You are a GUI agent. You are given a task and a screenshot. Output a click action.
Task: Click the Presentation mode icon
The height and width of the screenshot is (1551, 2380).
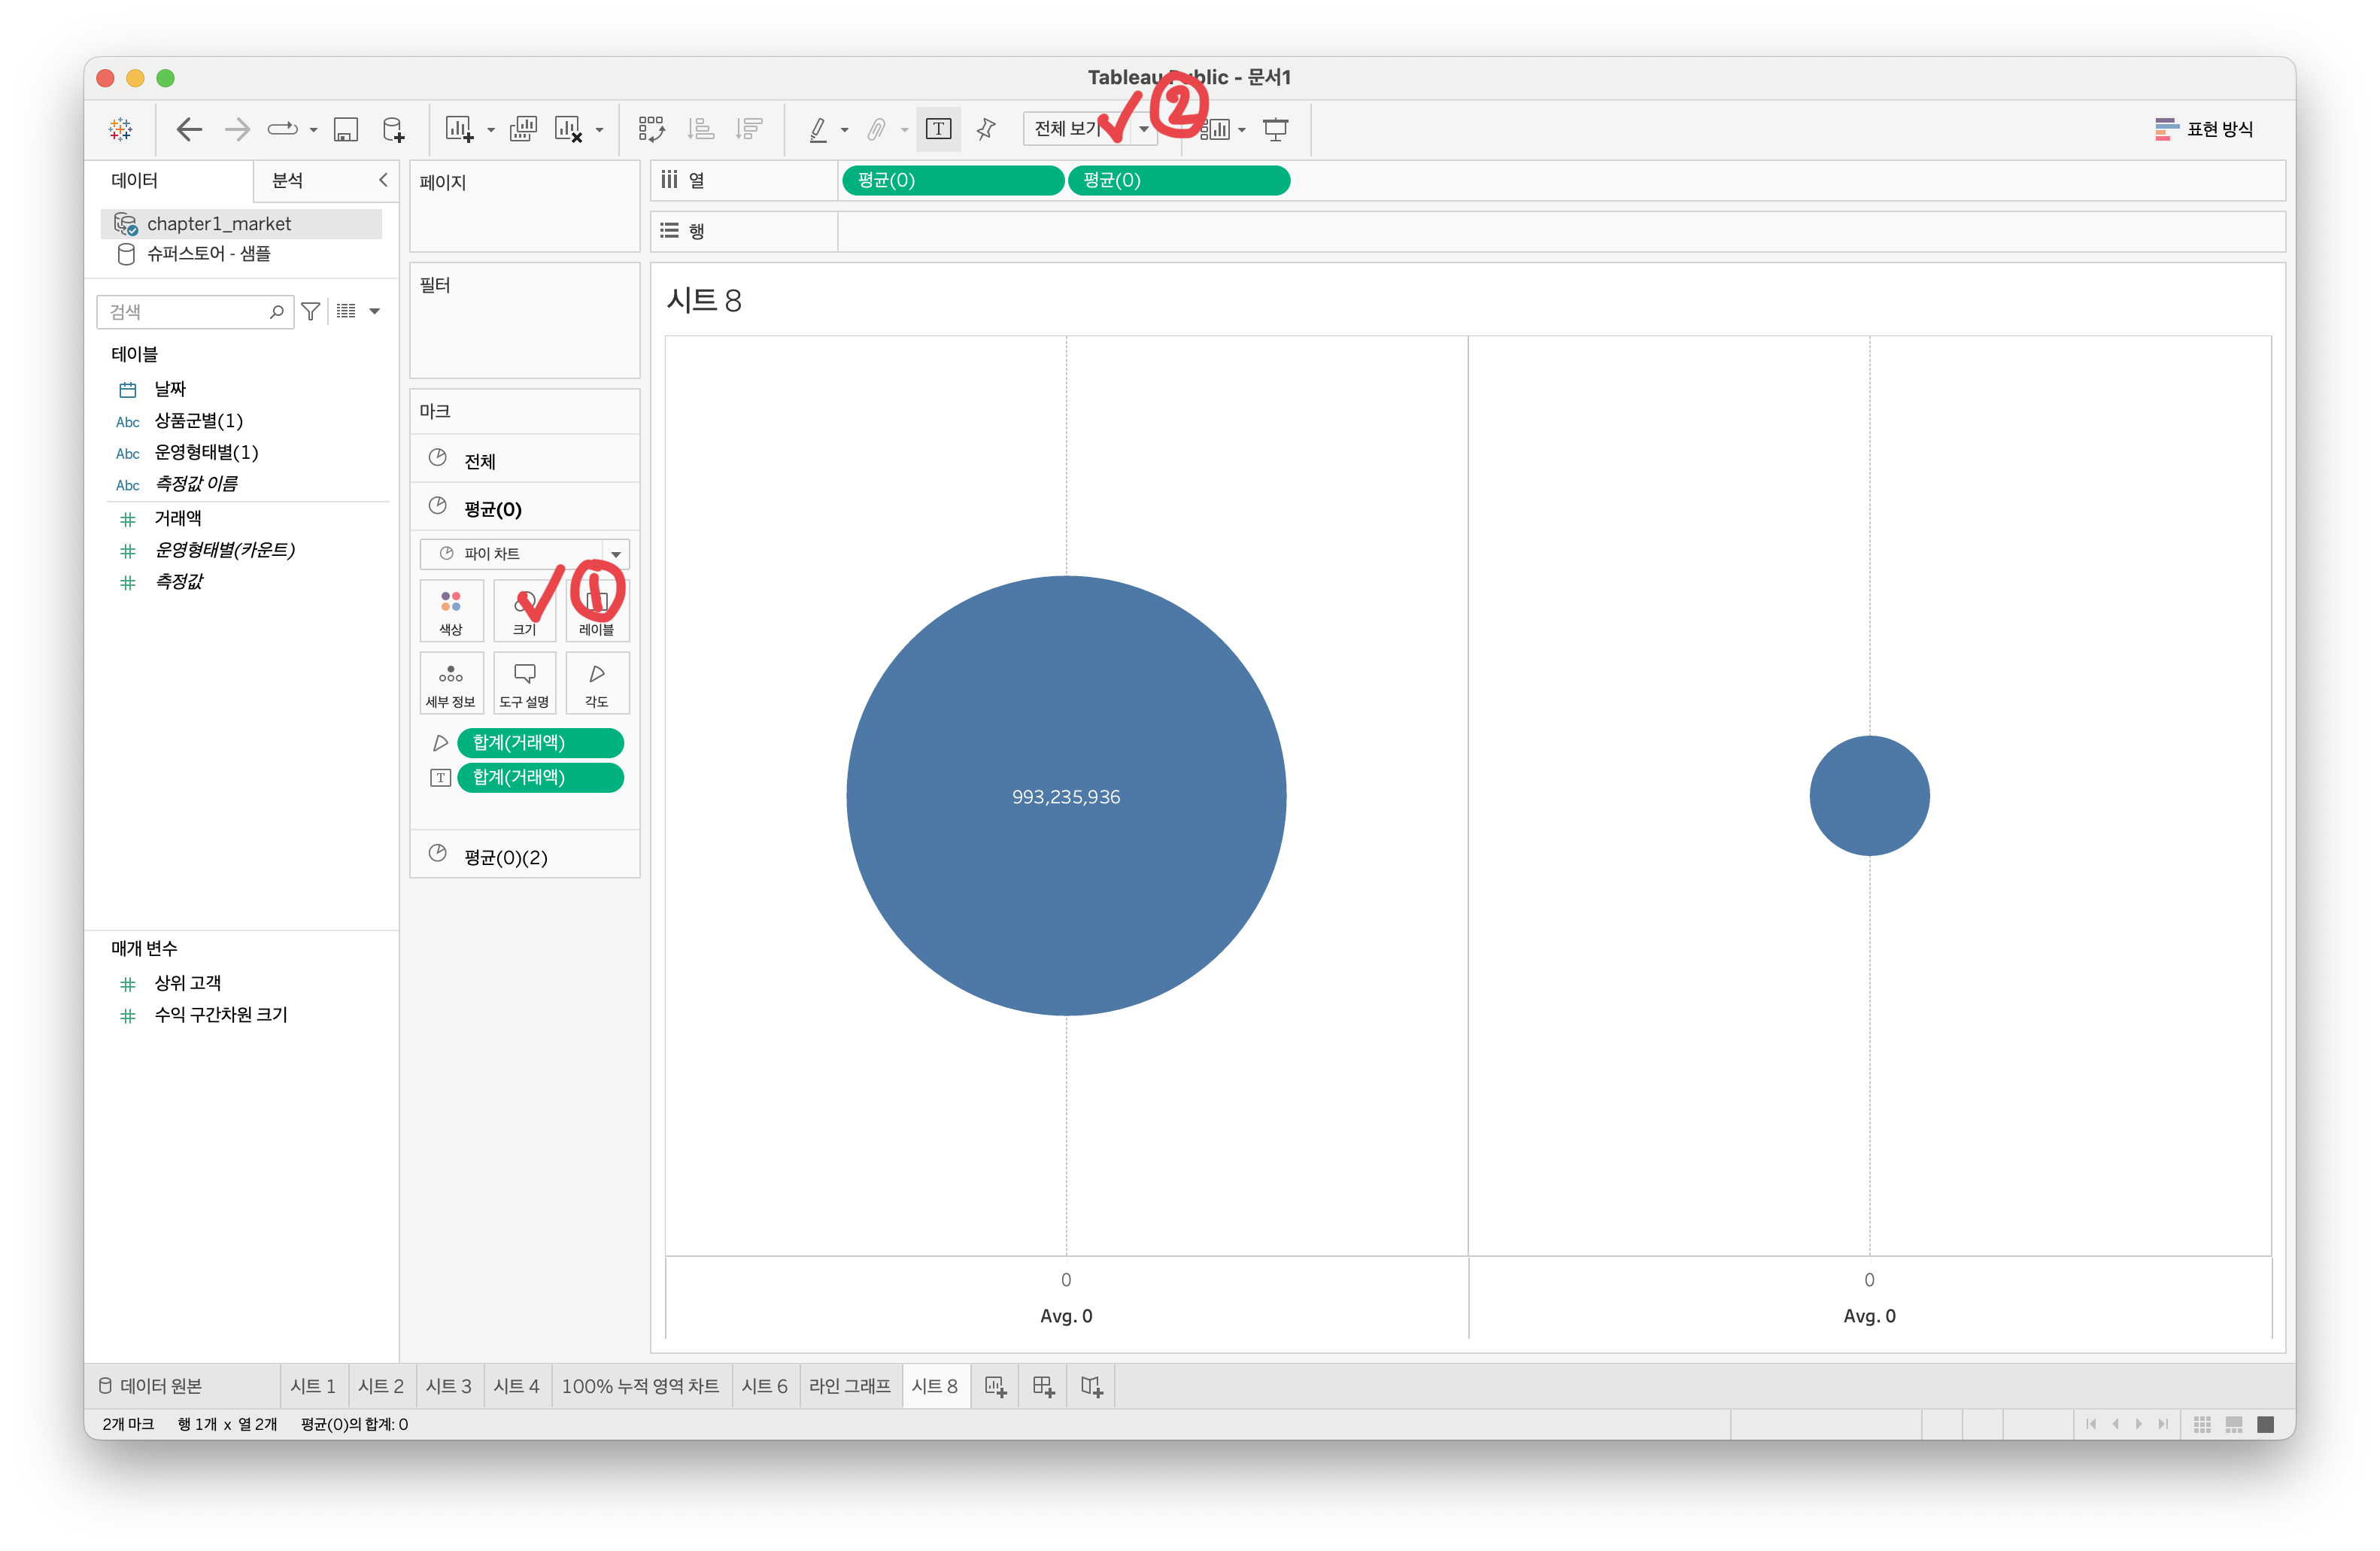1275,129
